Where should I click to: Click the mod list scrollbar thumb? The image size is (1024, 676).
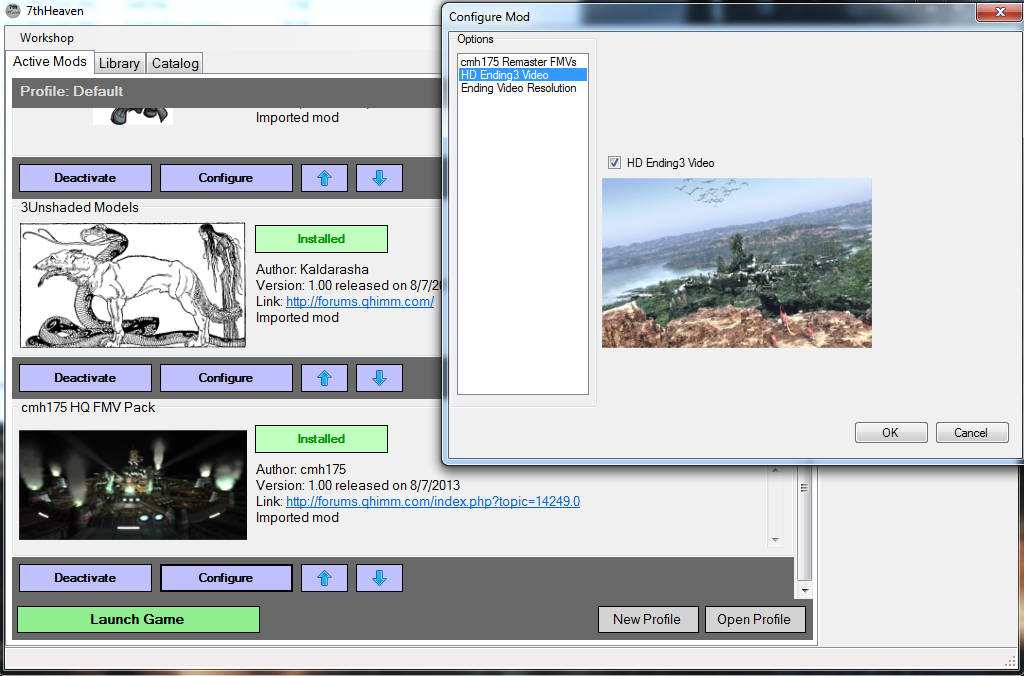coord(804,523)
